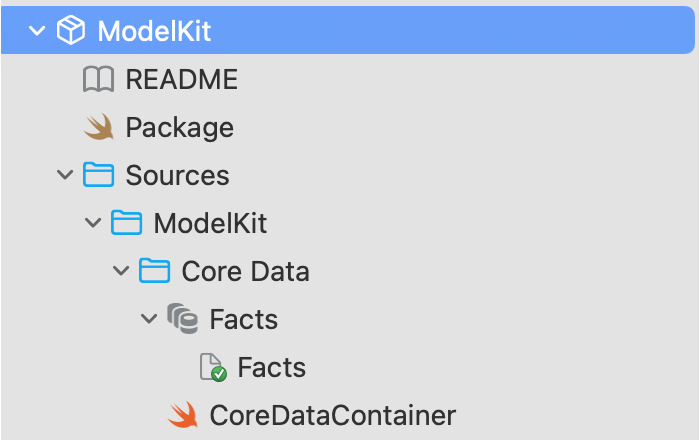The width and height of the screenshot is (700, 440).
Task: Open the README file
Action: coord(181,80)
